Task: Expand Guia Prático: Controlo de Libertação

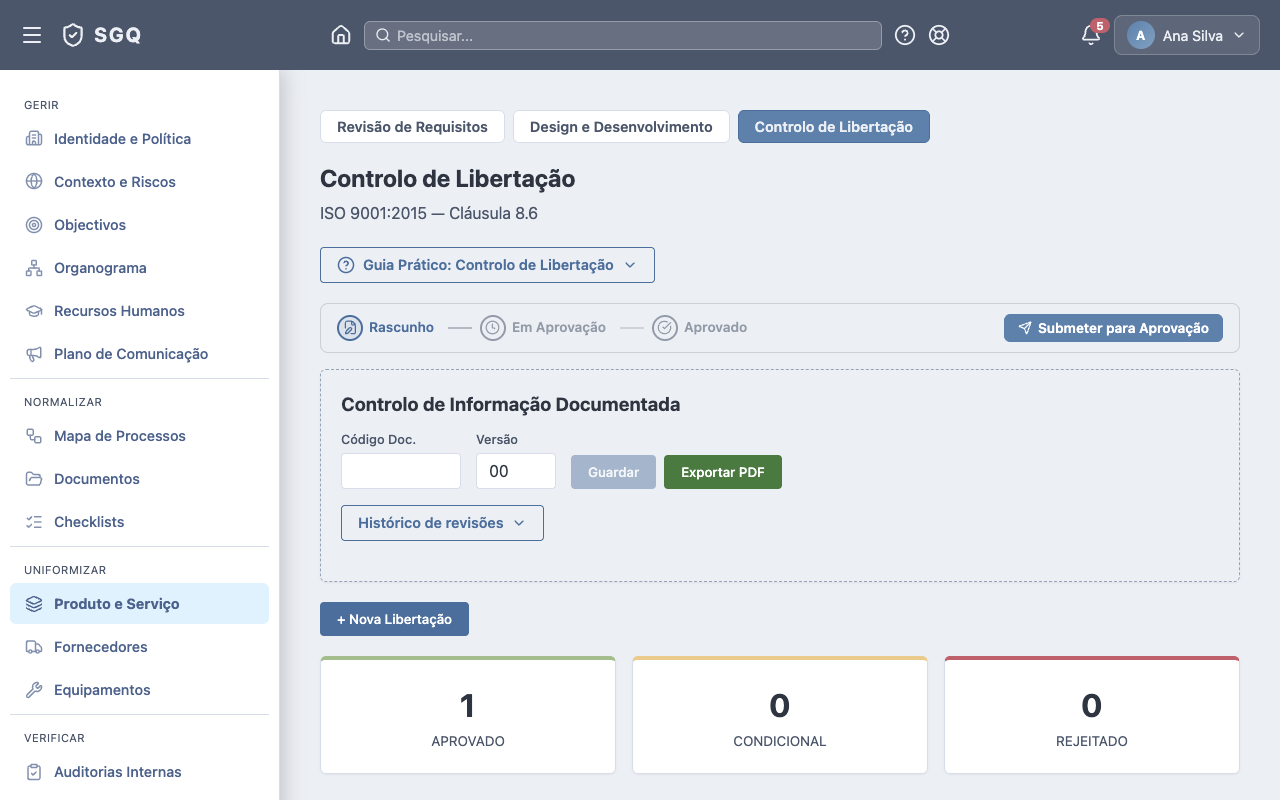Action: 487,265
